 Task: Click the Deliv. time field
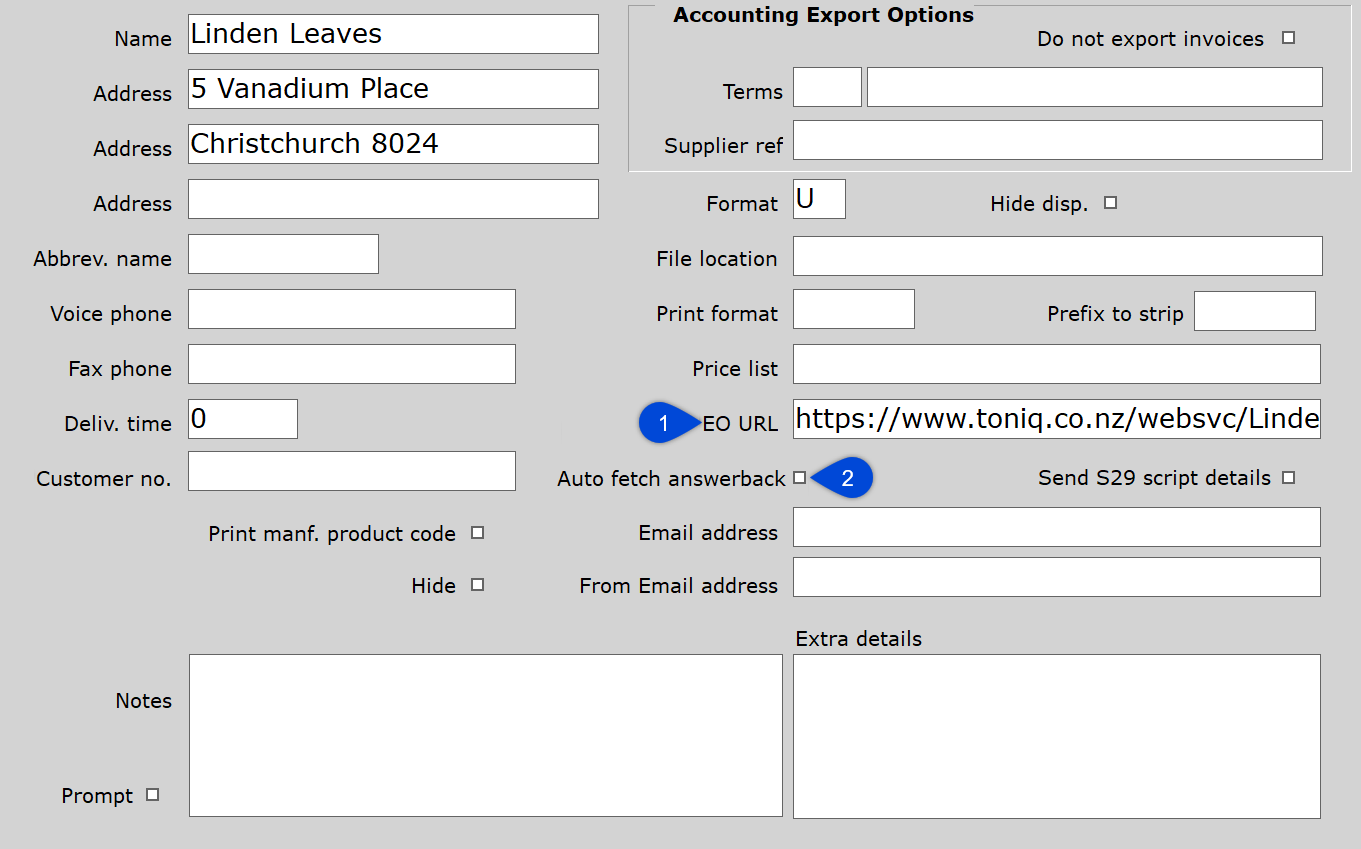[242, 419]
